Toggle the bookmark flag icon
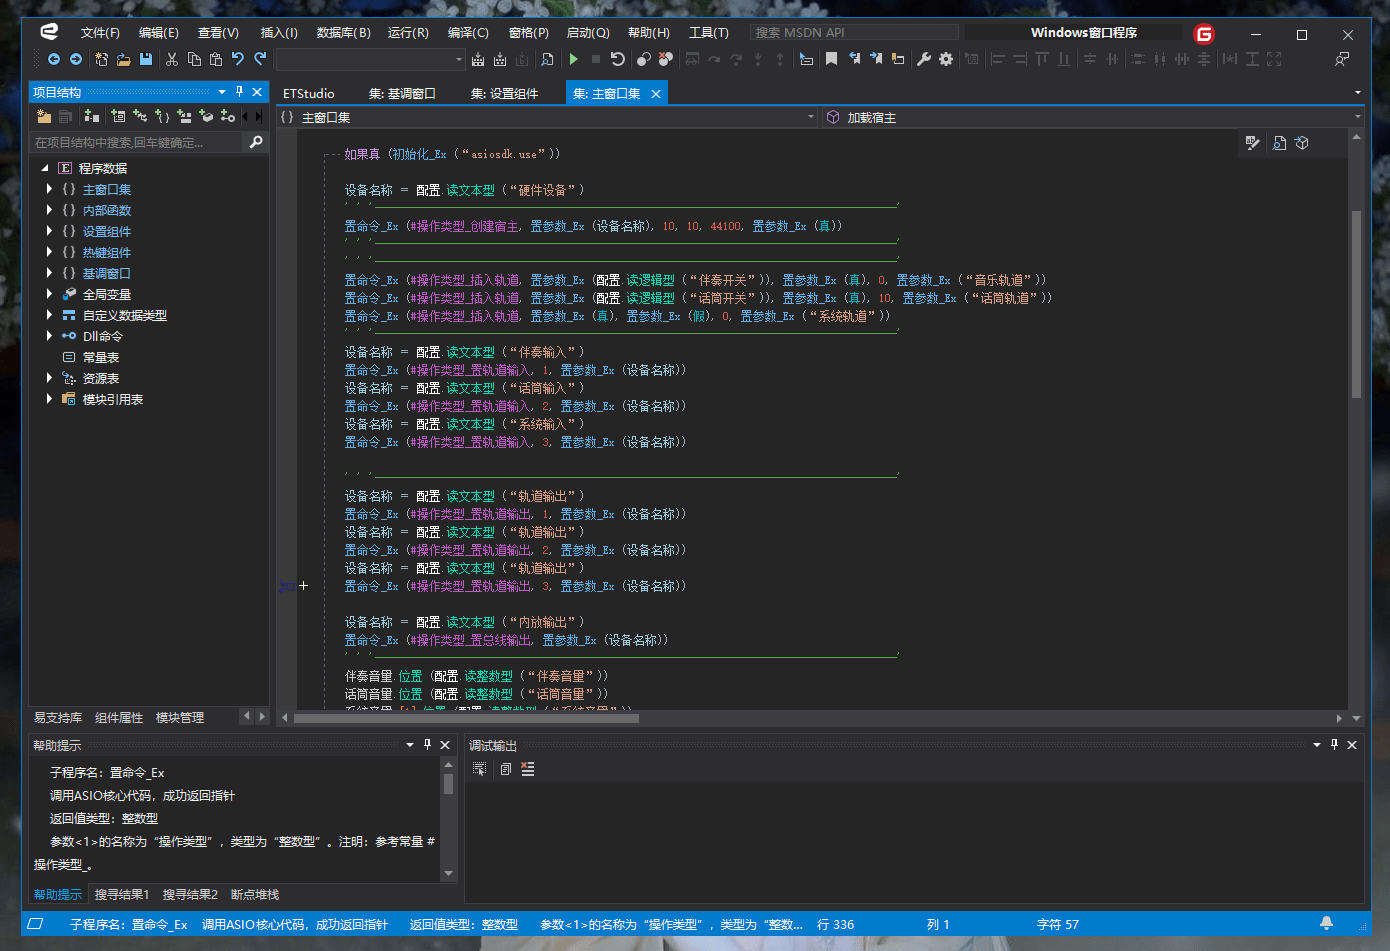The width and height of the screenshot is (1390, 951). point(831,60)
